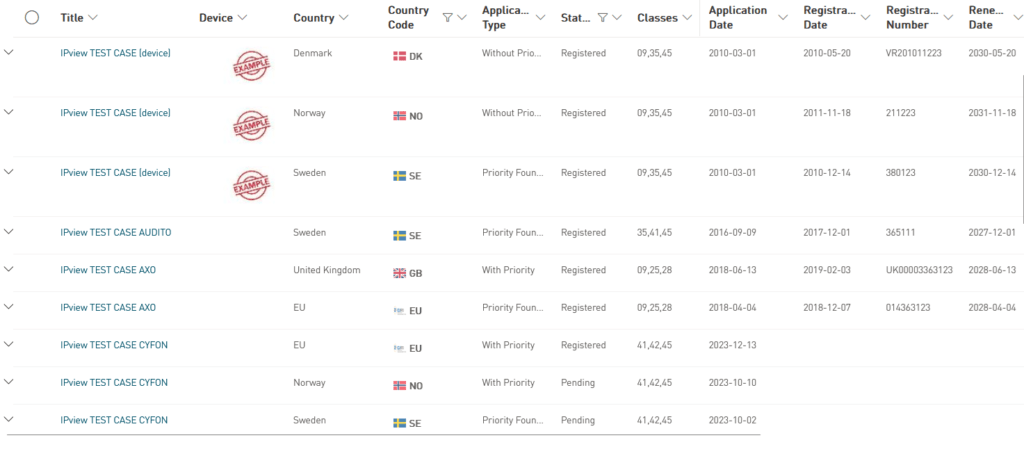Open the Title column sort chevron
The image size is (1024, 463).
(93, 18)
